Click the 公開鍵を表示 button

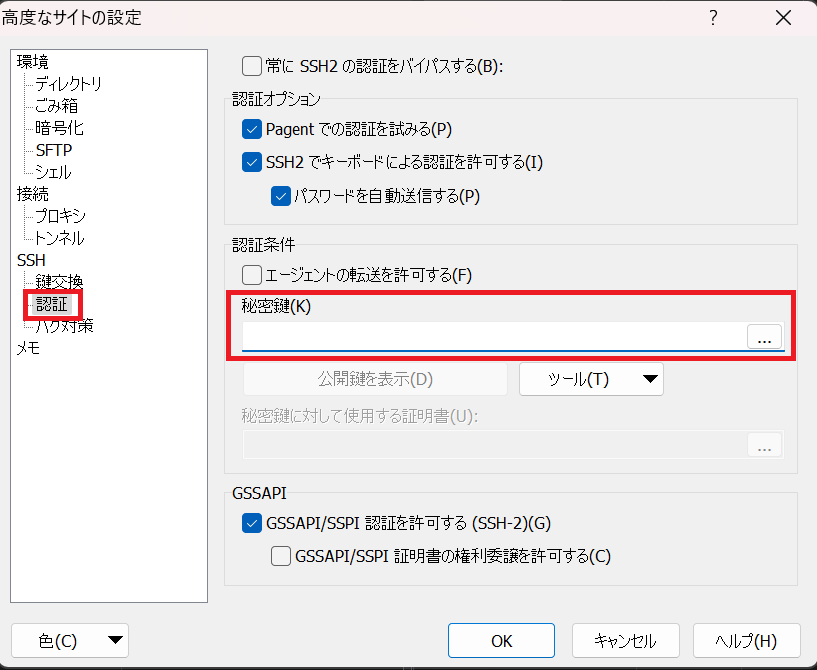(375, 379)
